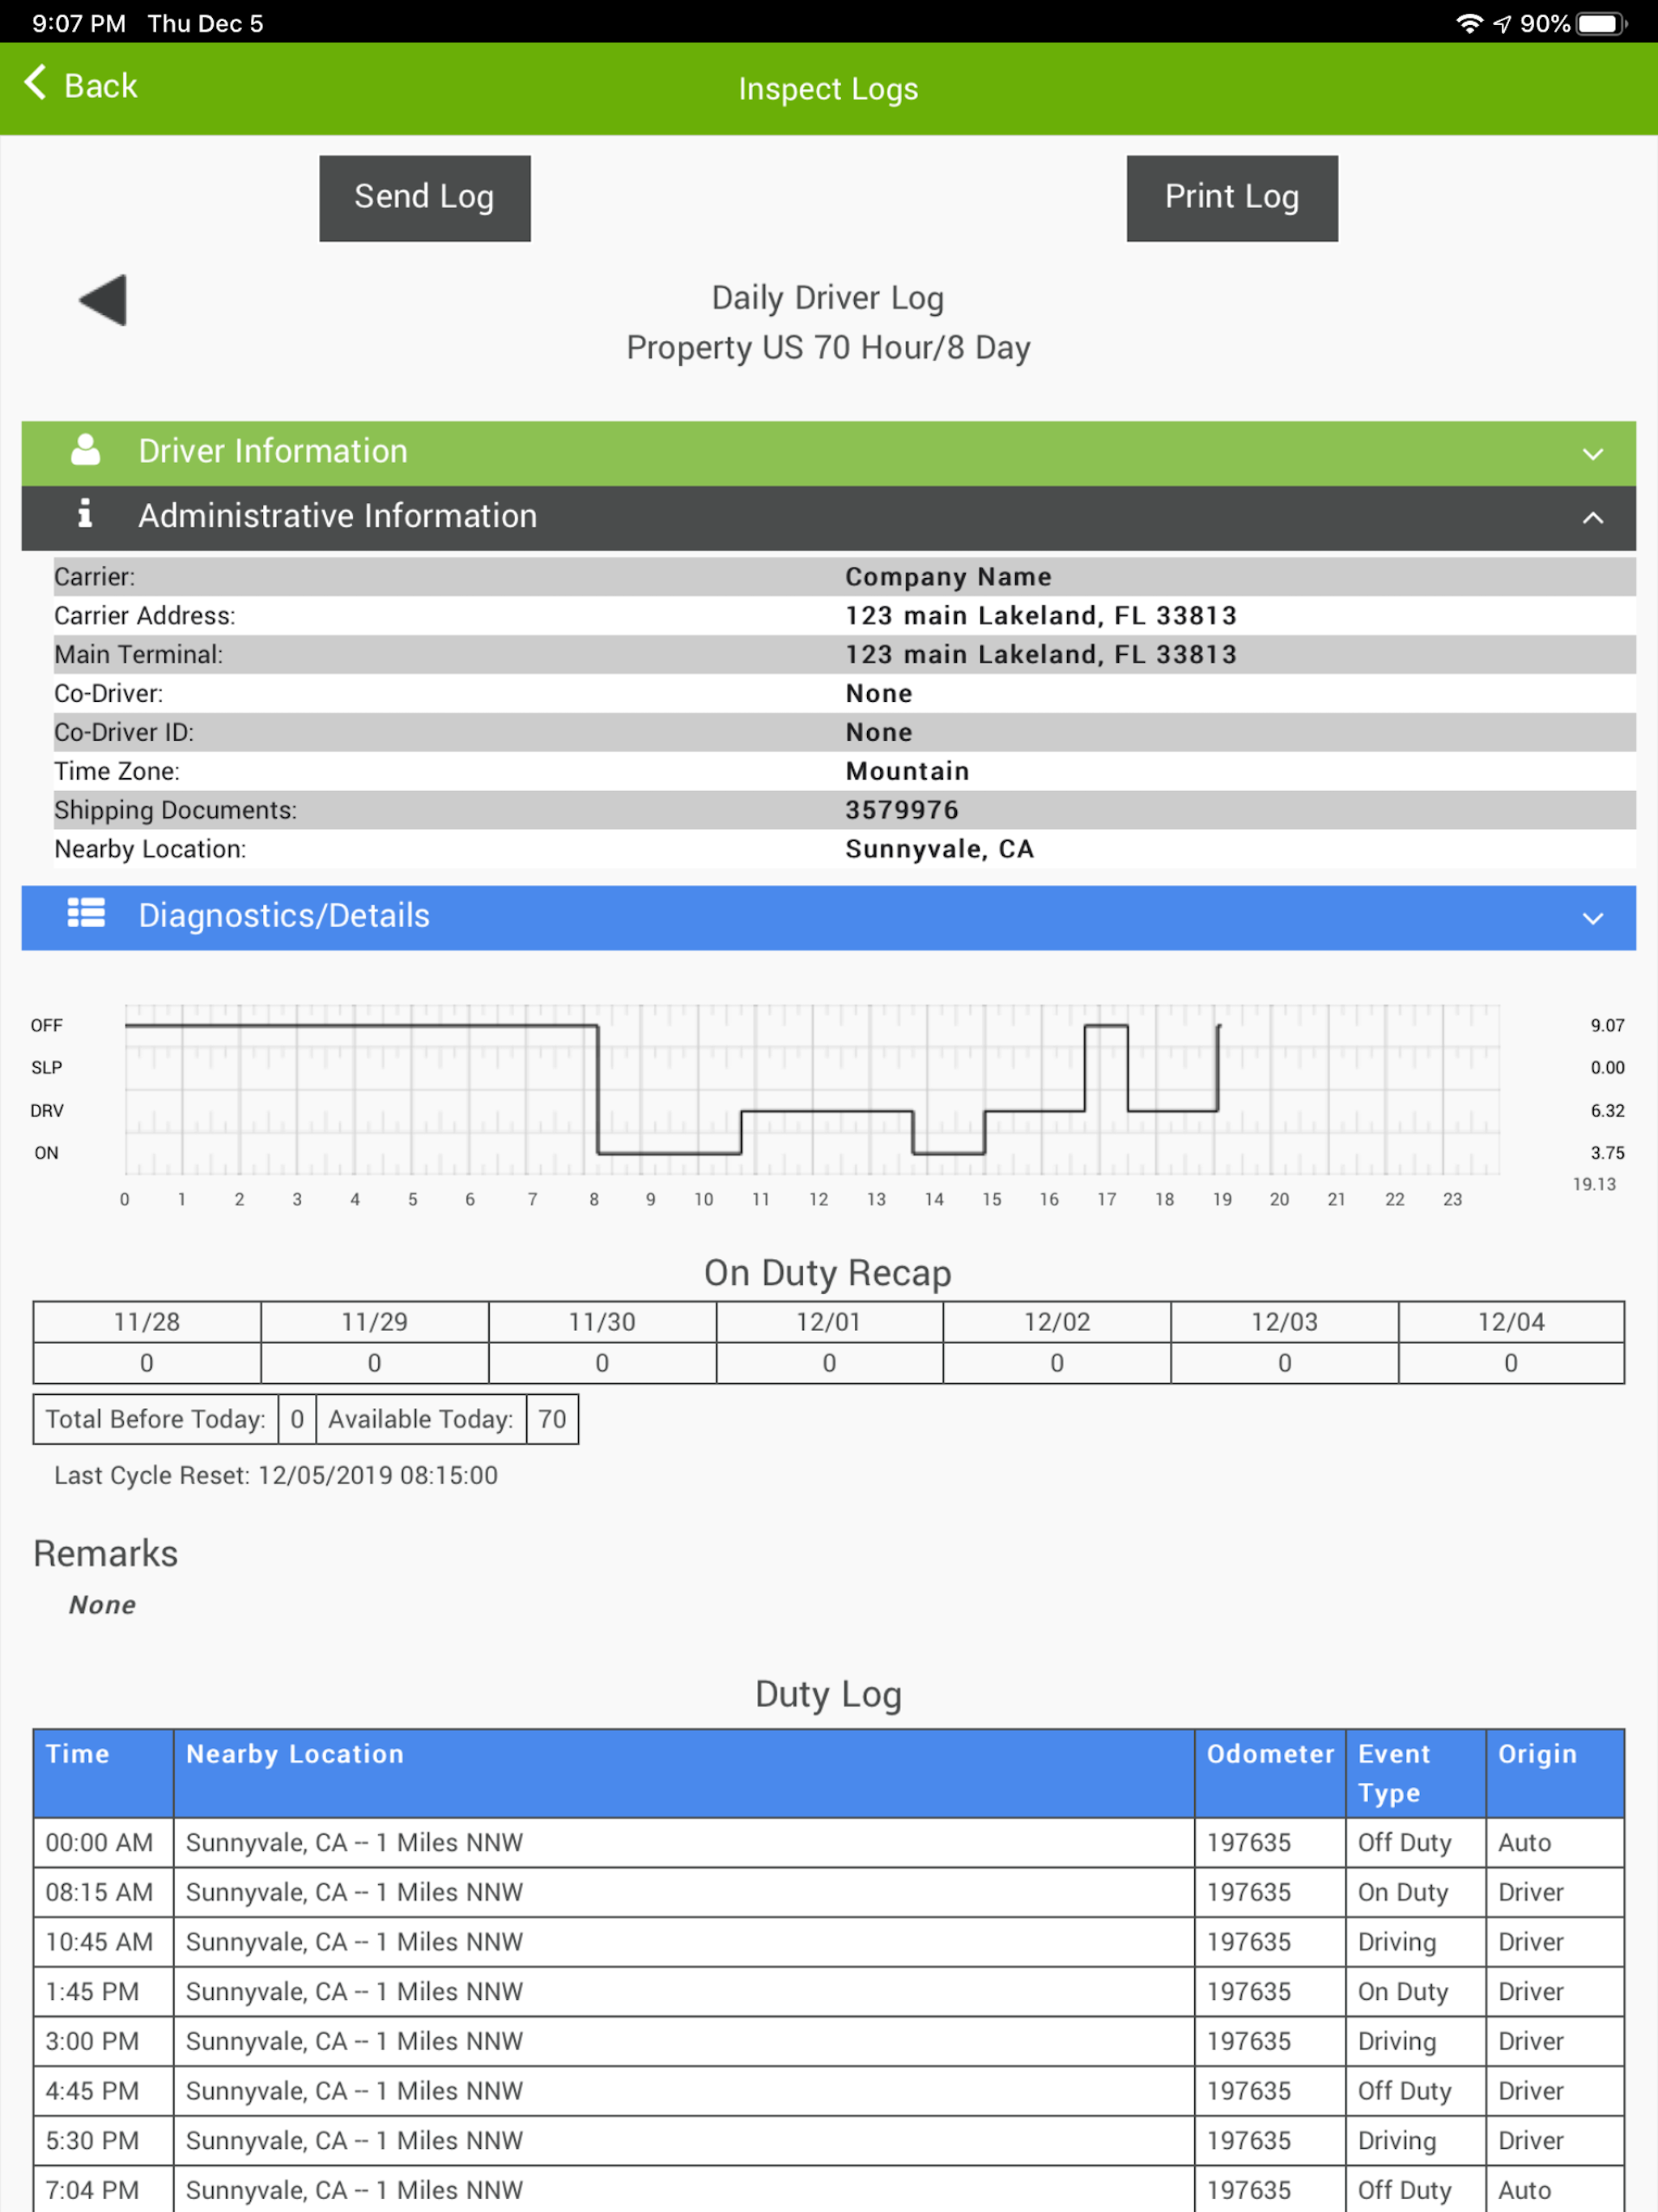Image resolution: width=1658 pixels, height=2212 pixels.
Task: Tap the Print Log button
Action: click(x=1232, y=198)
